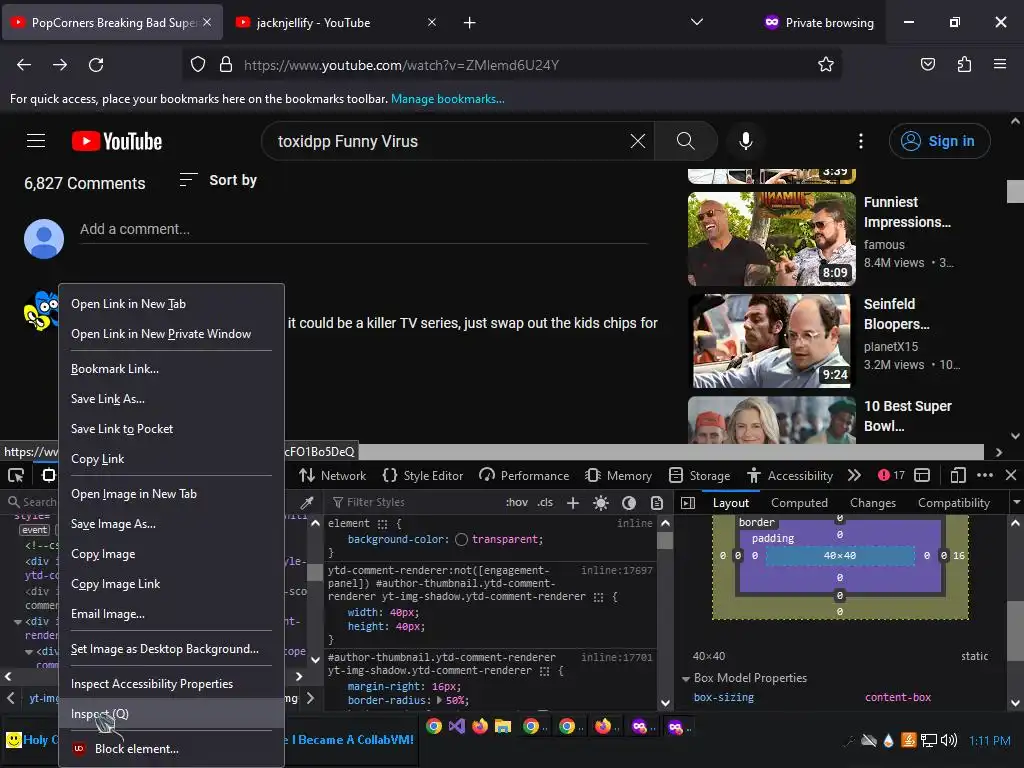Open new tab with plus button
This screenshot has width=1024, height=768.
[x=469, y=22]
